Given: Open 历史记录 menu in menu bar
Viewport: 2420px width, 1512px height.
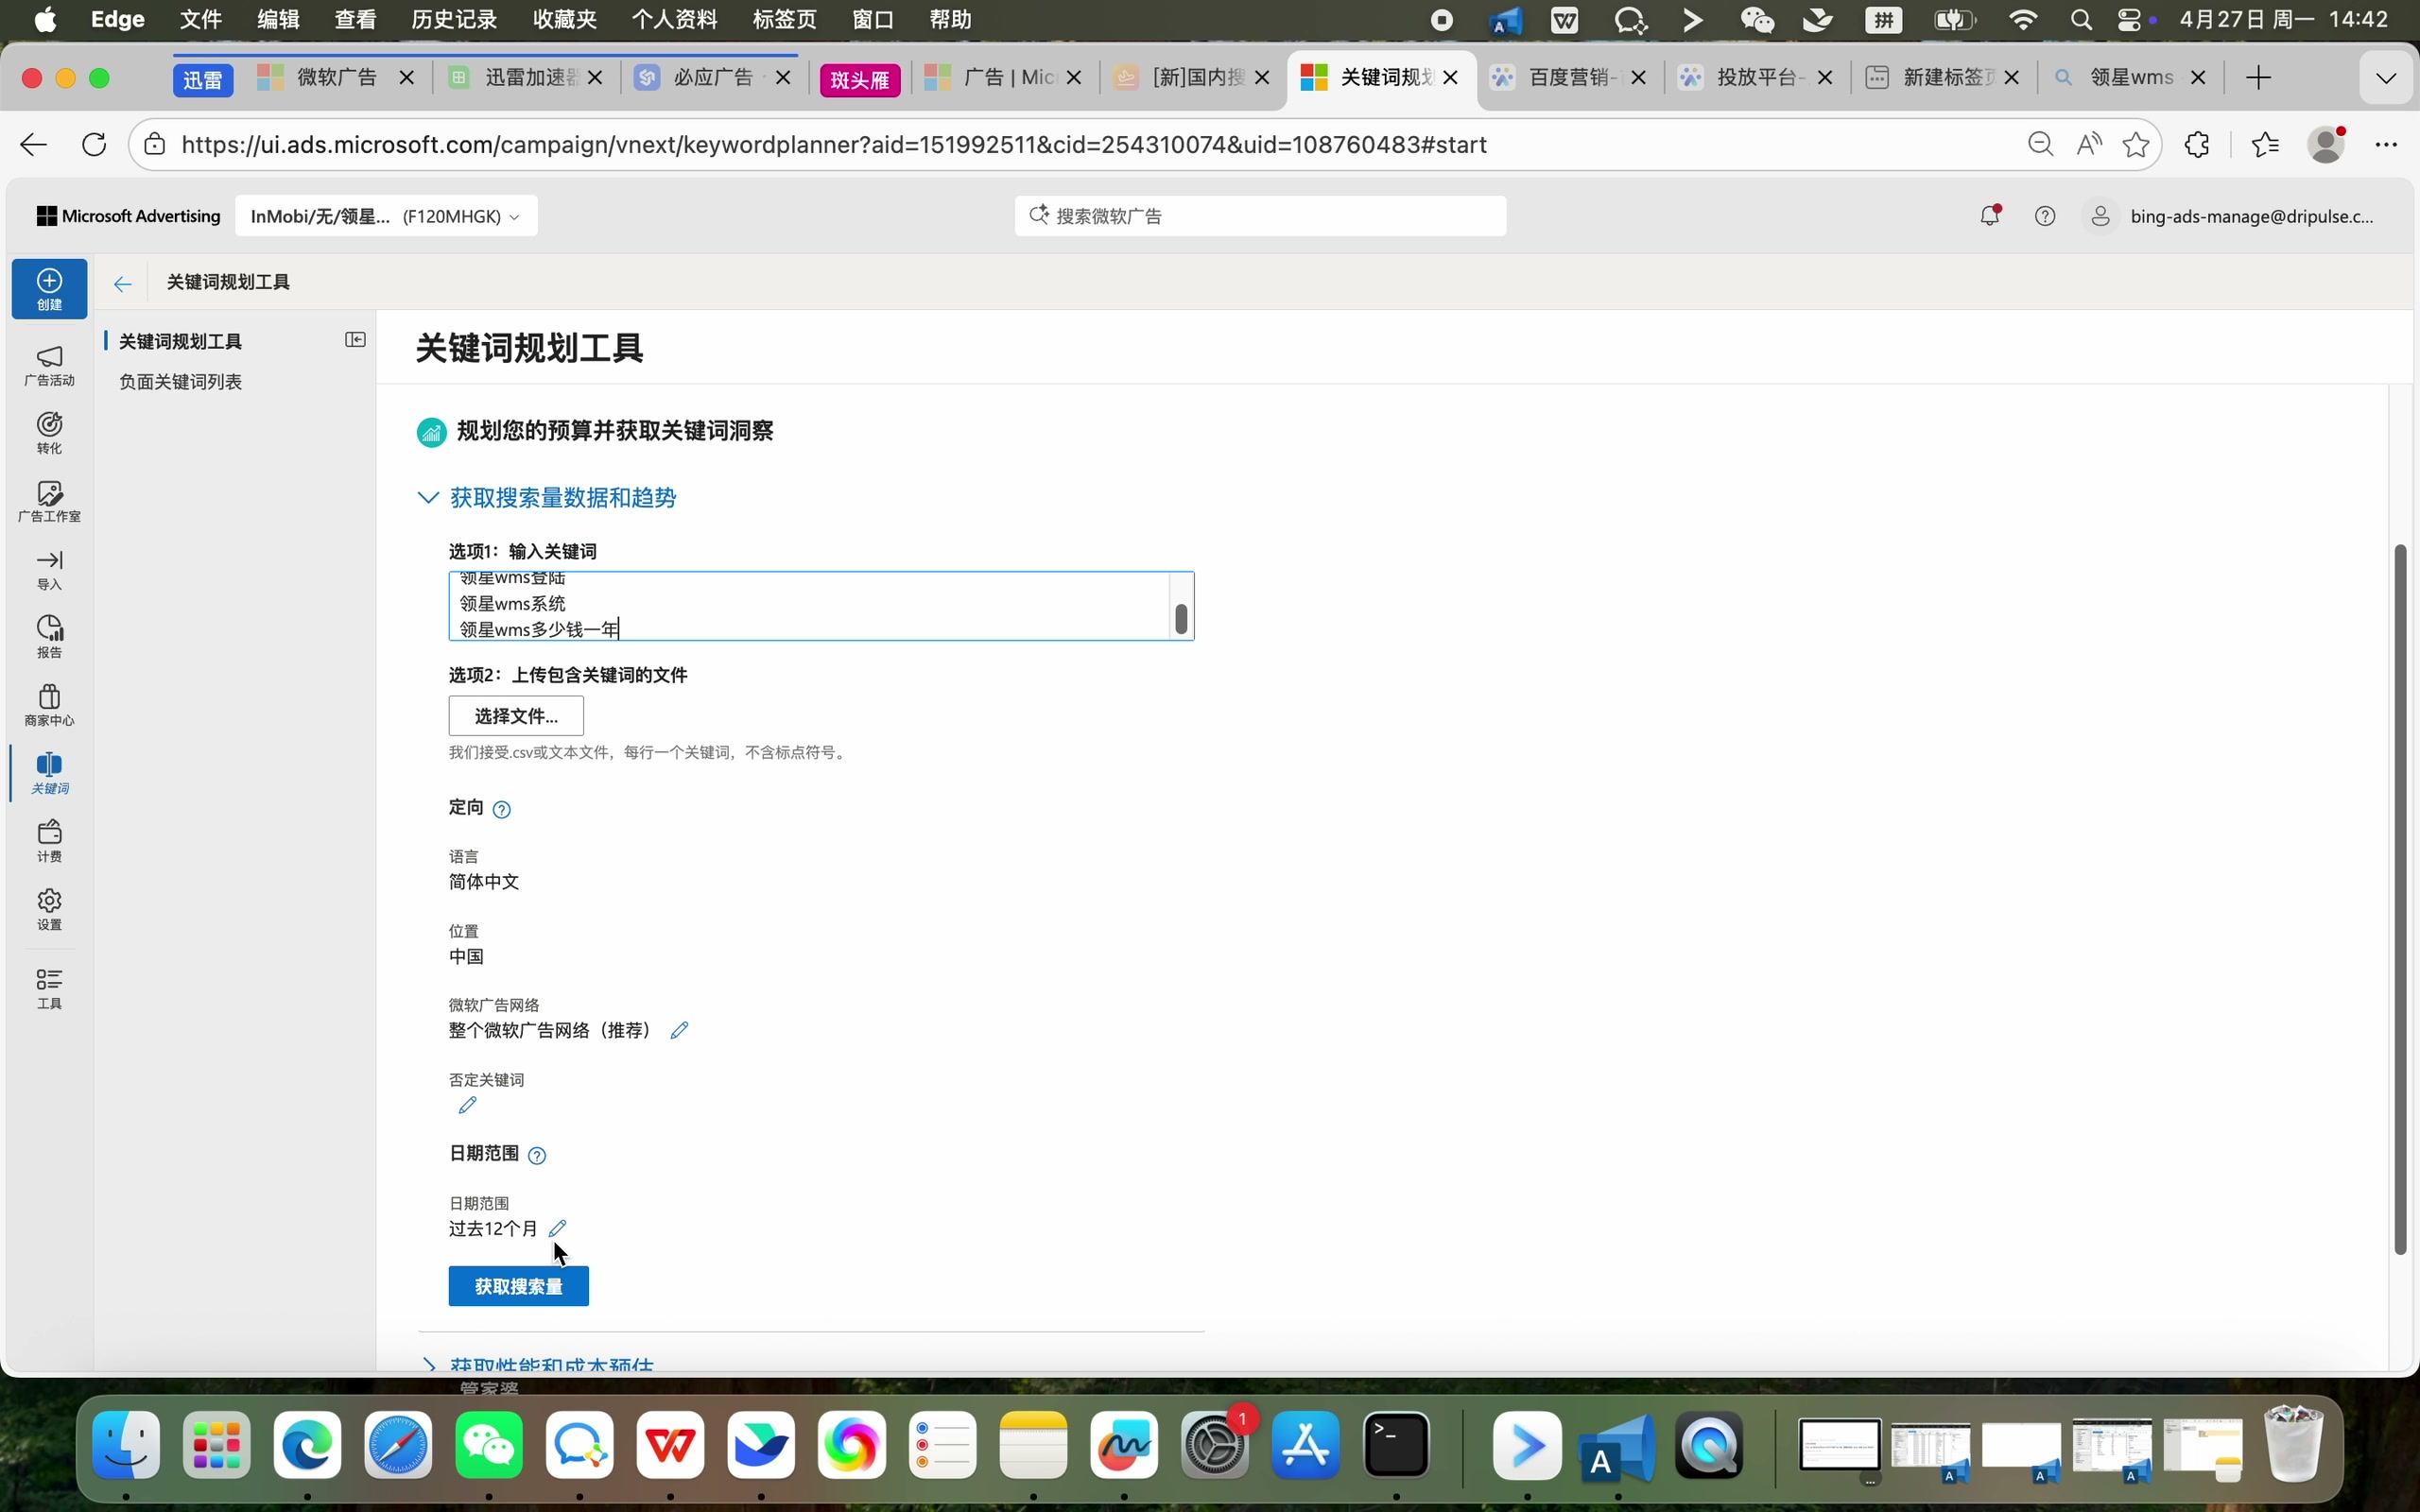Looking at the screenshot, I should point(454,20).
